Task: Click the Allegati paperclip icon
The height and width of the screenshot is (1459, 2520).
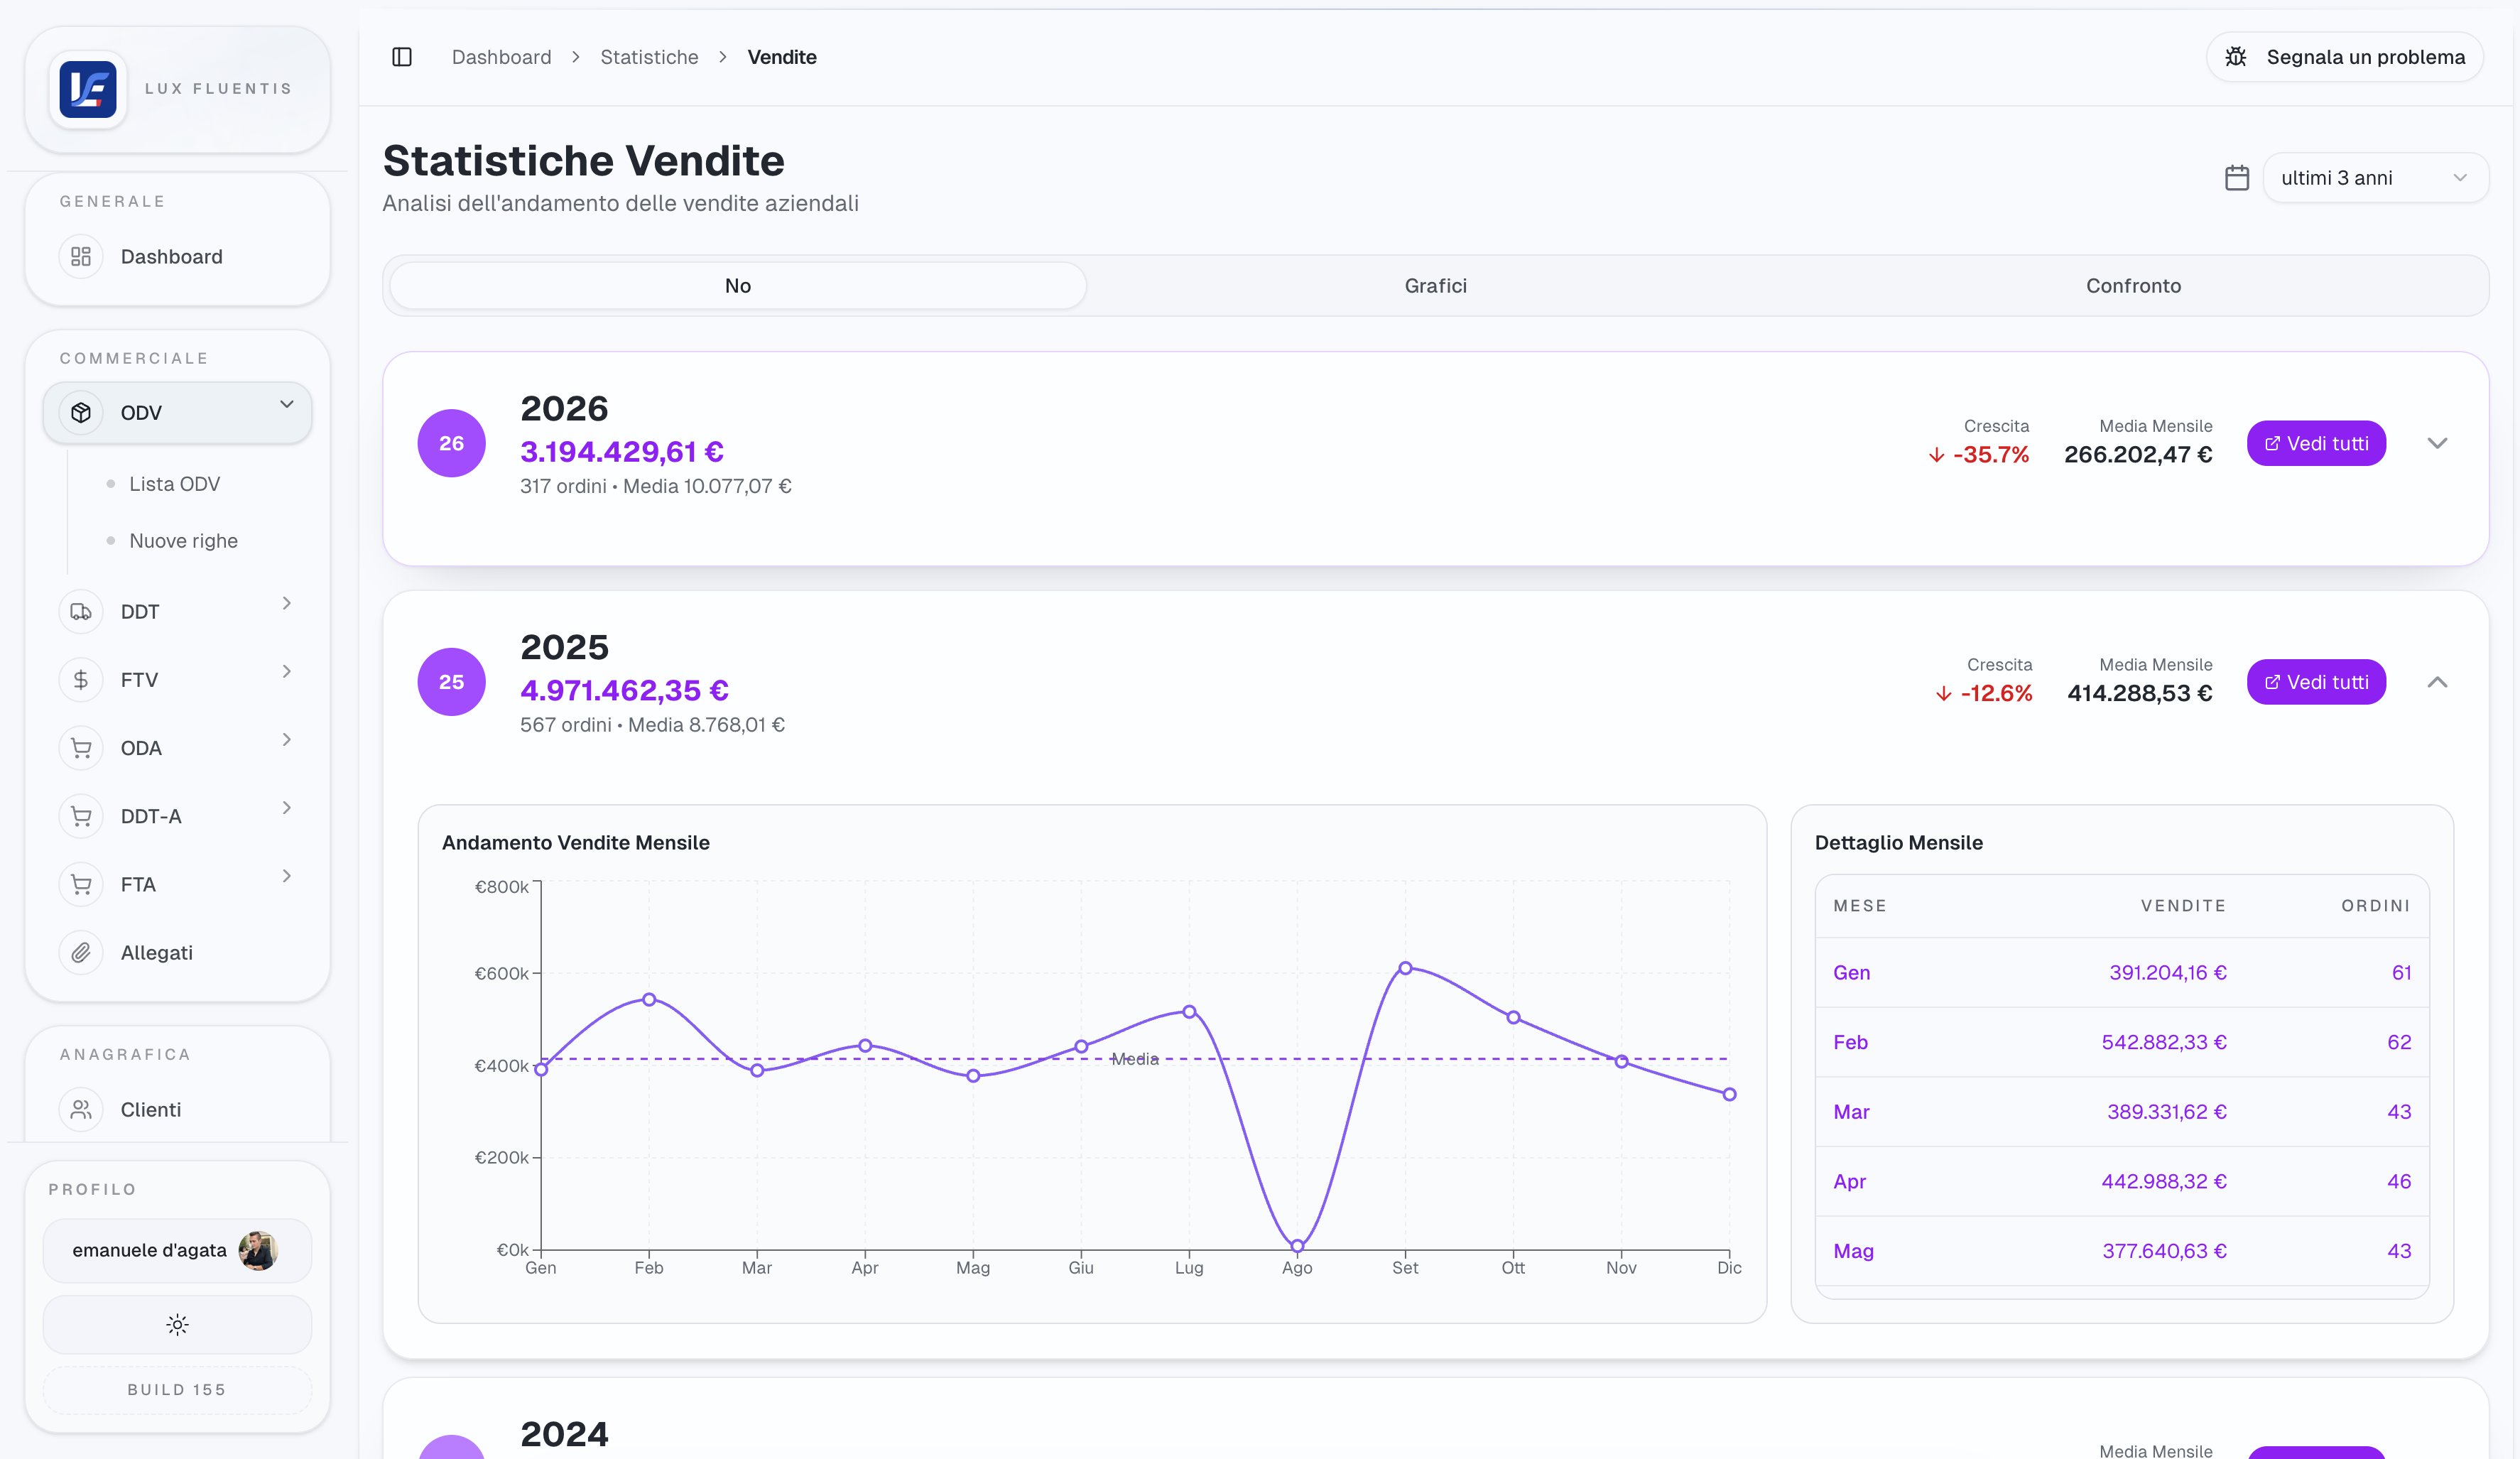Action: click(81, 953)
